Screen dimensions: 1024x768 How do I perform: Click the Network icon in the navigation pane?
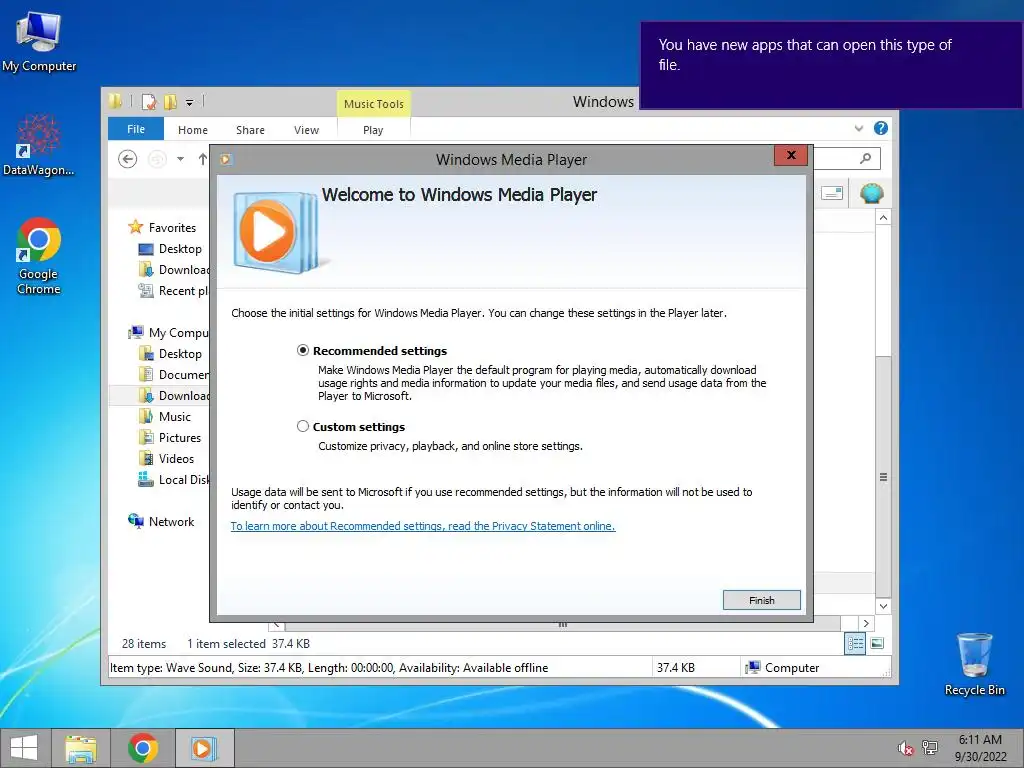(x=135, y=520)
